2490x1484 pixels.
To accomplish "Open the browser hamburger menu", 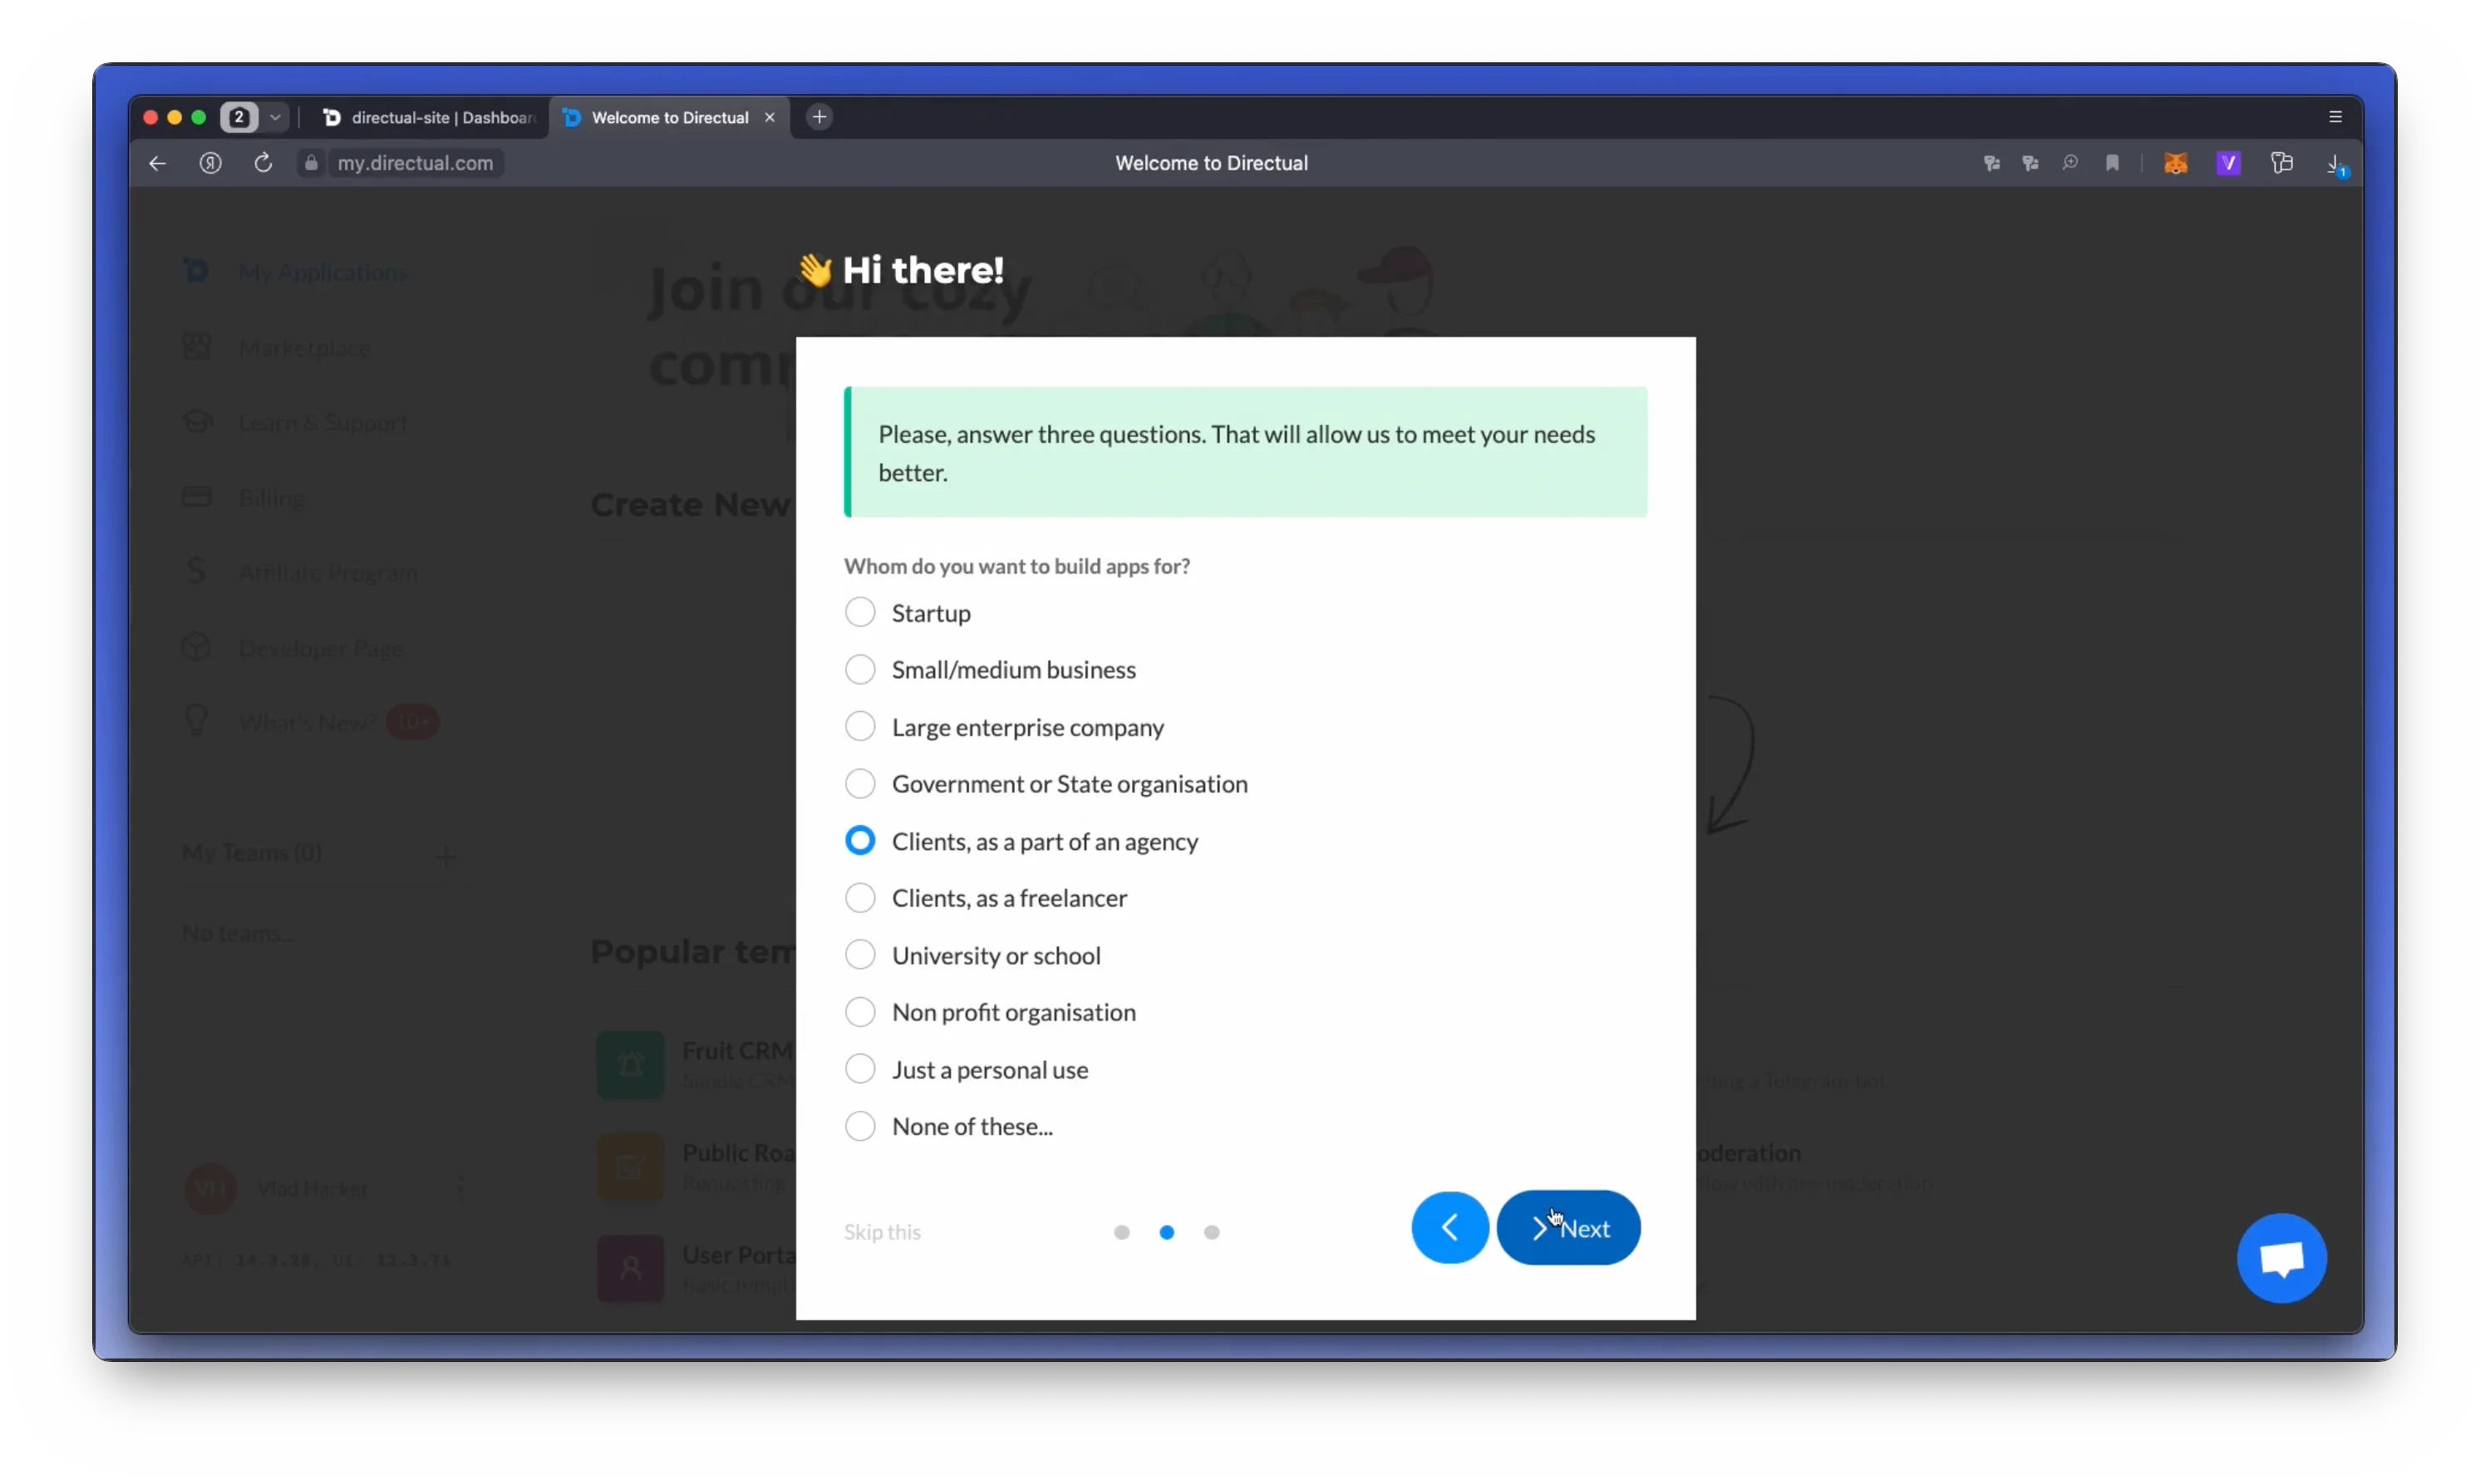I will pos(2335,117).
